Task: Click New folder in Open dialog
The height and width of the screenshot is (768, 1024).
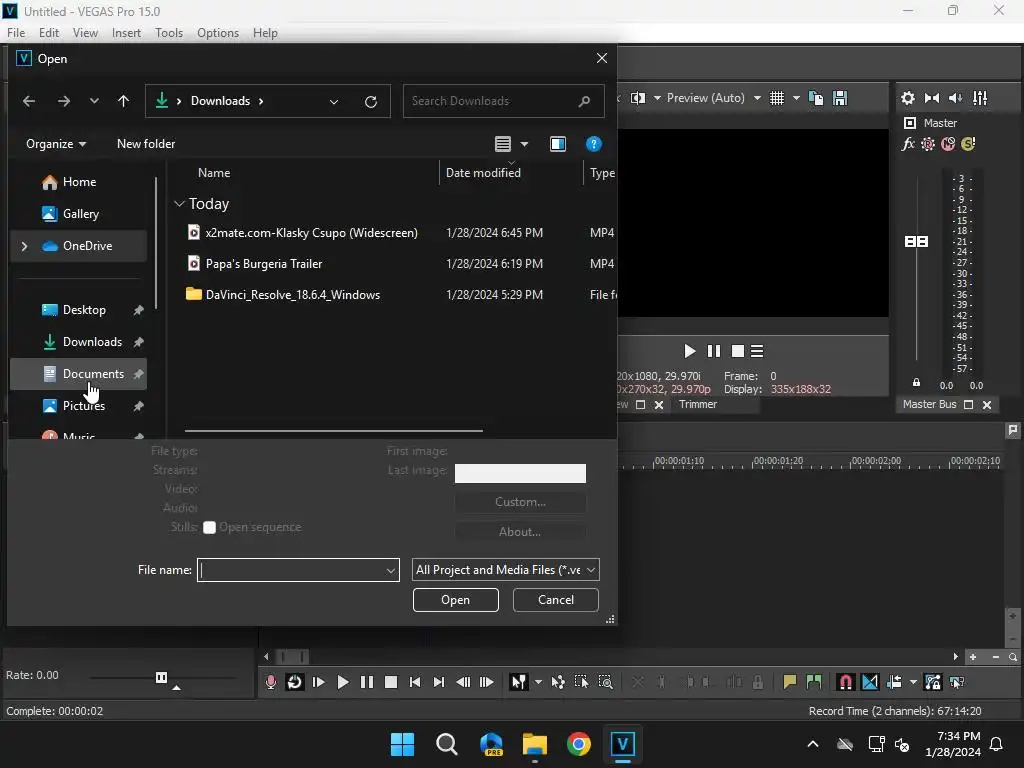Action: [x=146, y=144]
